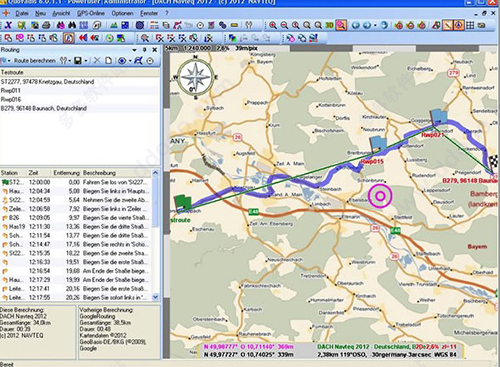Click the 1:240.000 scale indicator above map
Screen dimensions: 500x367
coord(198,48)
